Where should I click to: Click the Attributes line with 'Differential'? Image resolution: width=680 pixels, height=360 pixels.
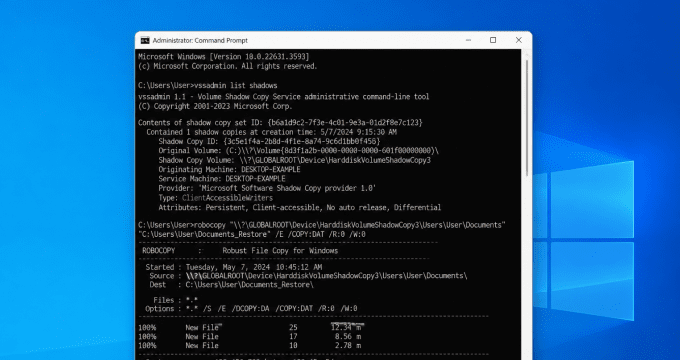point(299,207)
